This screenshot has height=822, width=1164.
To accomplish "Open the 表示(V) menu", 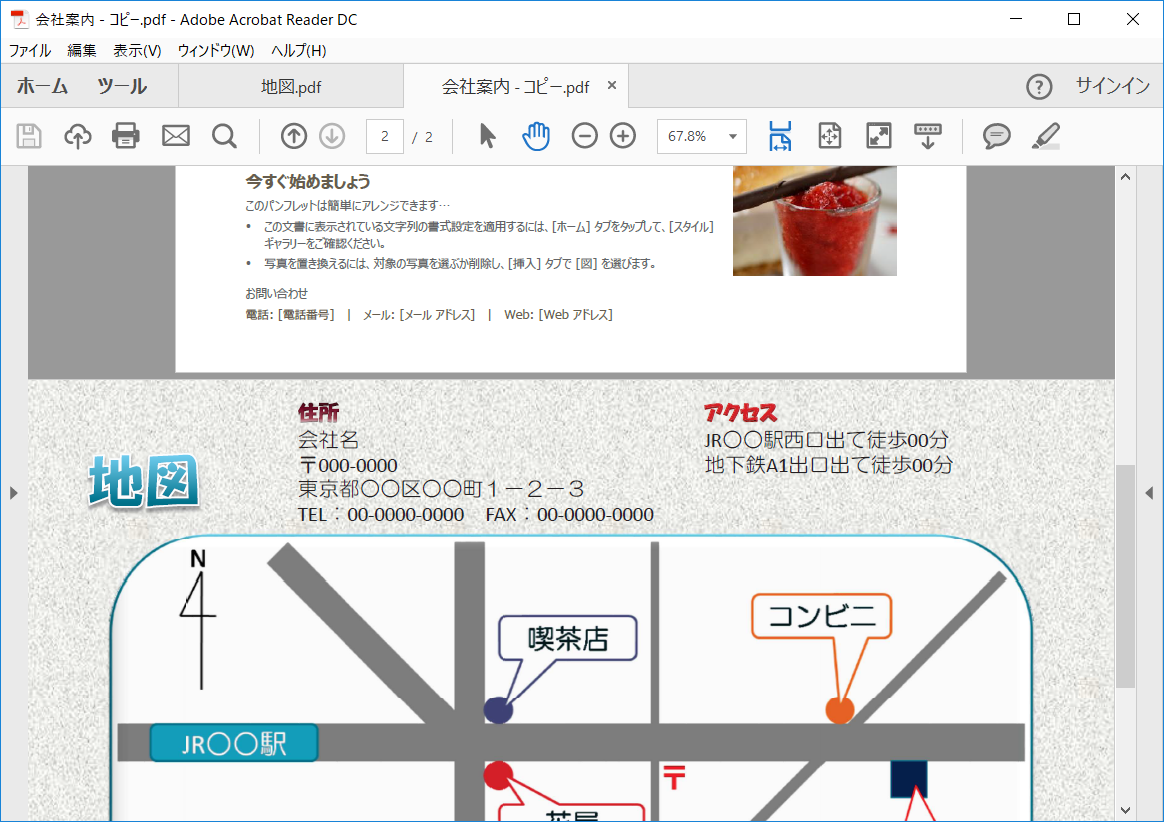I will pos(135,50).
